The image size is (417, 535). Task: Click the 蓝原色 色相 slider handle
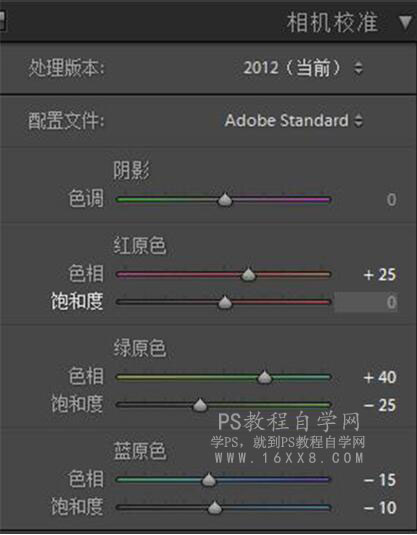(209, 480)
